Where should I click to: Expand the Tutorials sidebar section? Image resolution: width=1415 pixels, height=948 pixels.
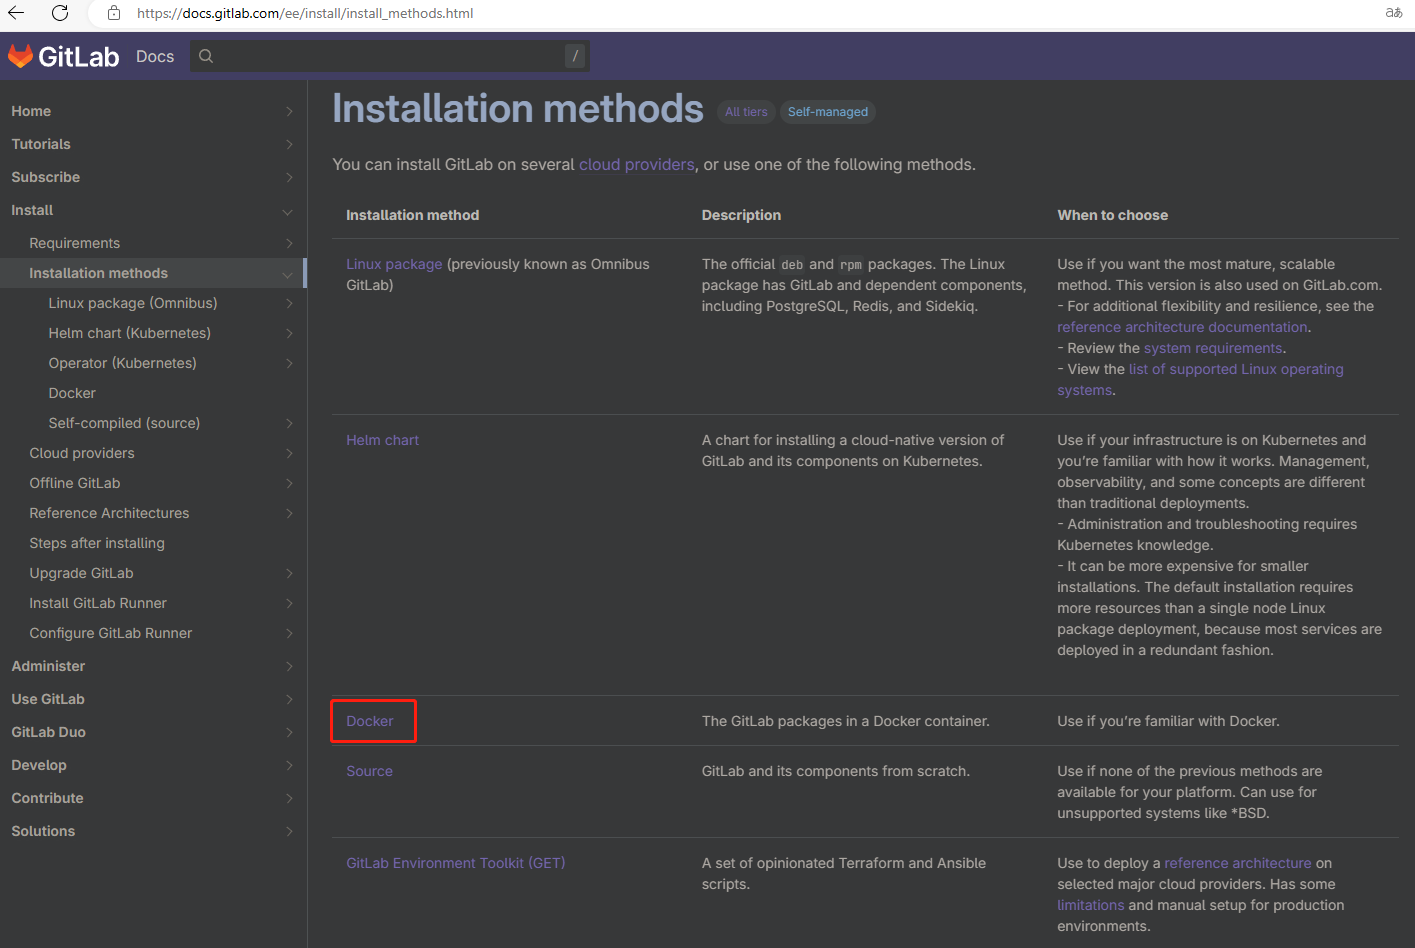[289, 144]
